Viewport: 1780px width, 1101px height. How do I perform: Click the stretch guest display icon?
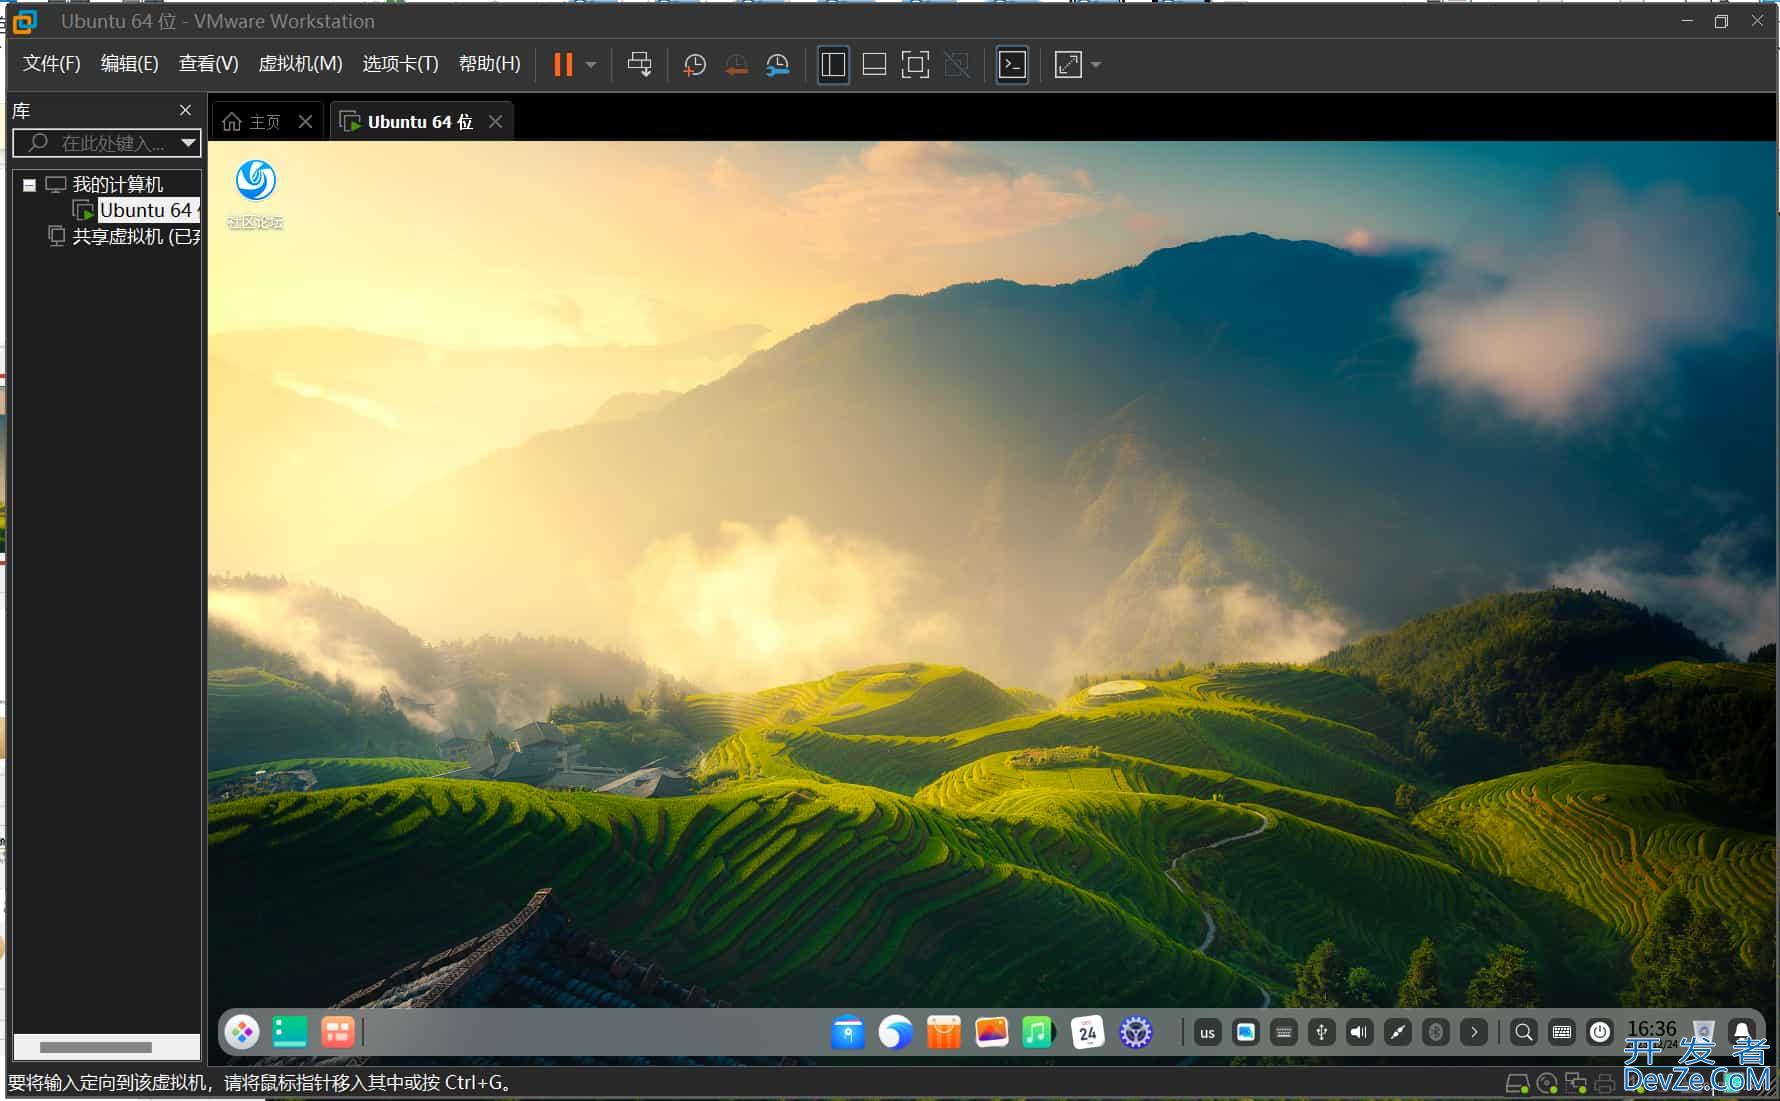[1068, 65]
